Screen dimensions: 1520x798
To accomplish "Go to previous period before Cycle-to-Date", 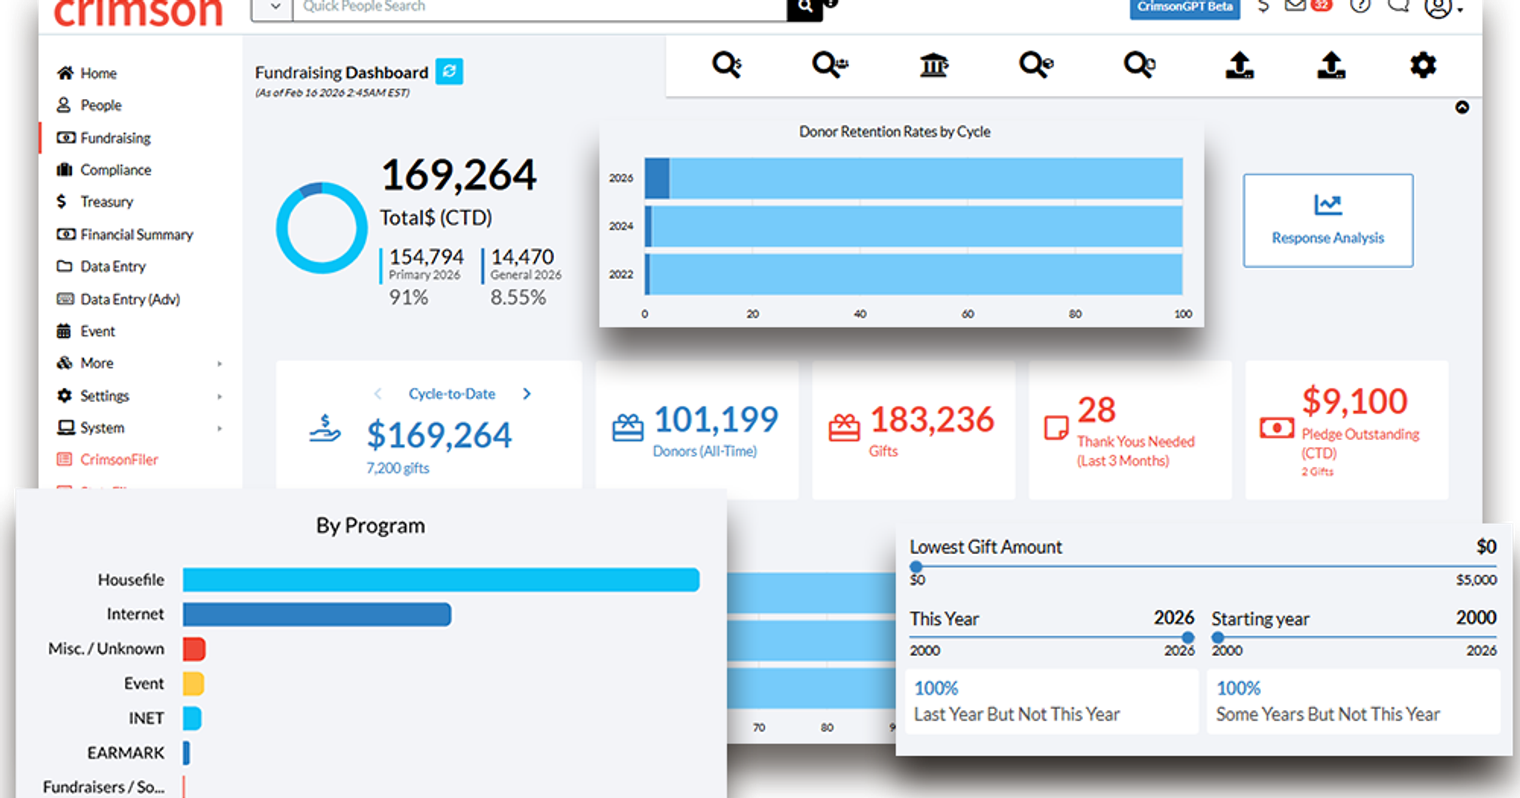I will pos(378,394).
